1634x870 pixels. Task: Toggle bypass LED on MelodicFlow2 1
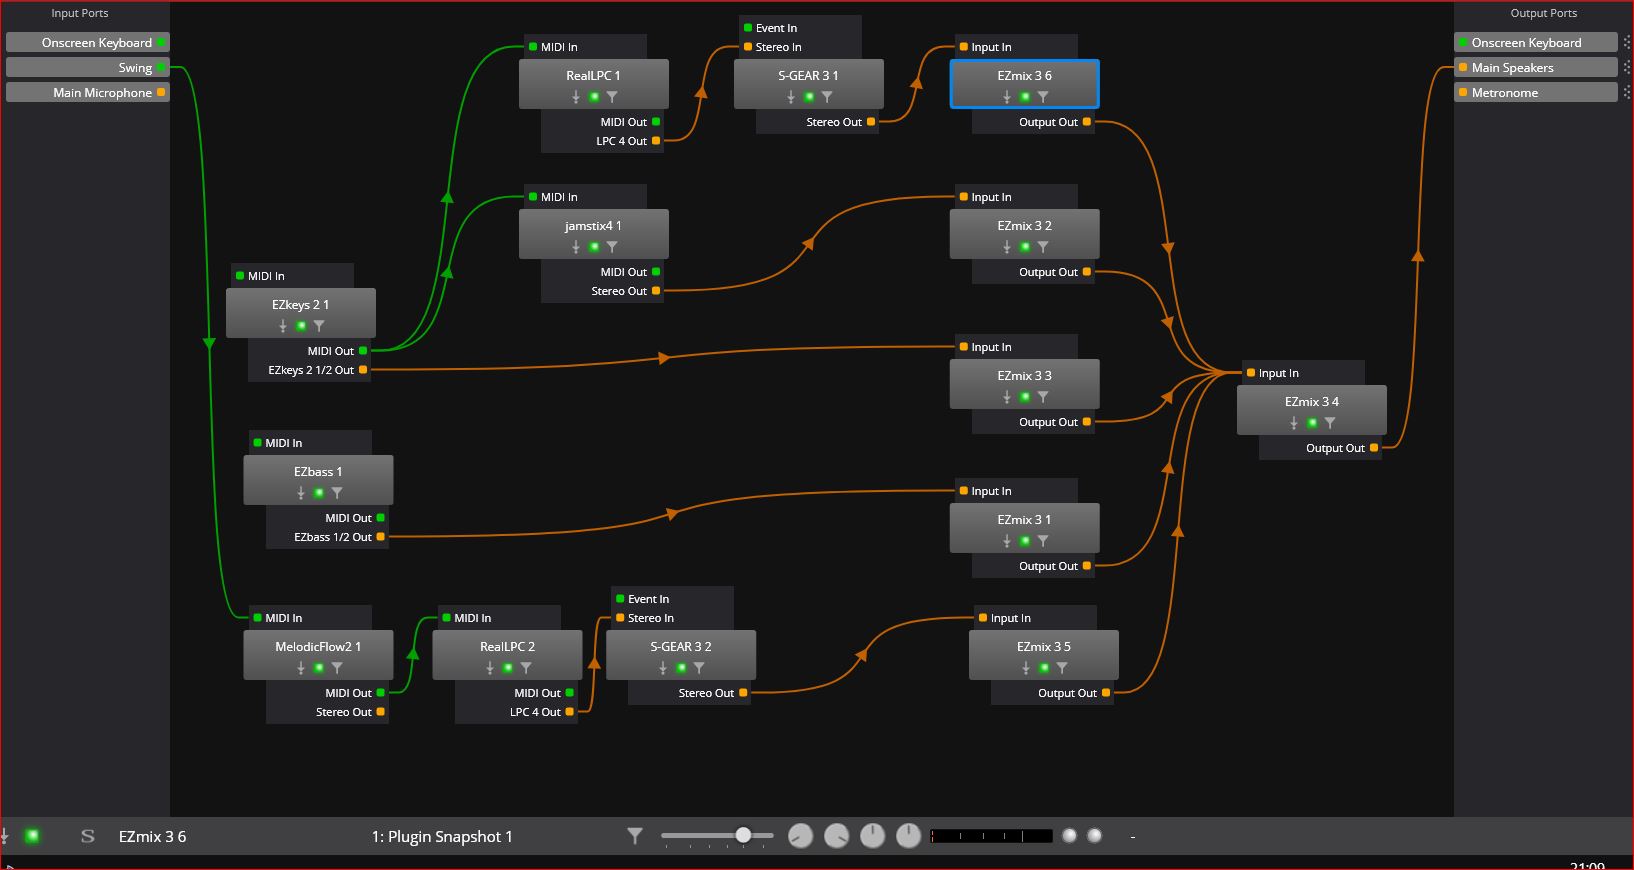[319, 668]
